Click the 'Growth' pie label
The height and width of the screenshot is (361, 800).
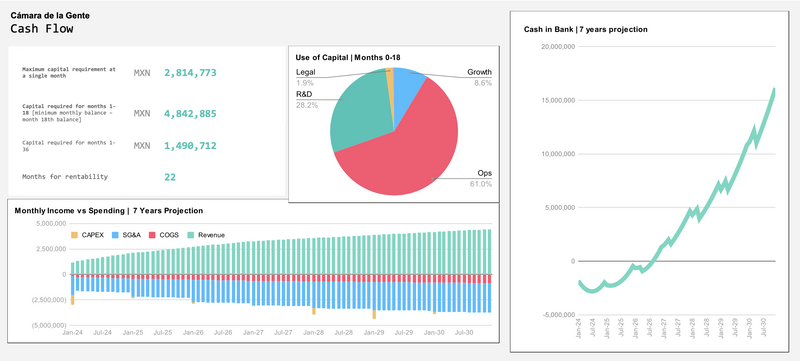480,72
